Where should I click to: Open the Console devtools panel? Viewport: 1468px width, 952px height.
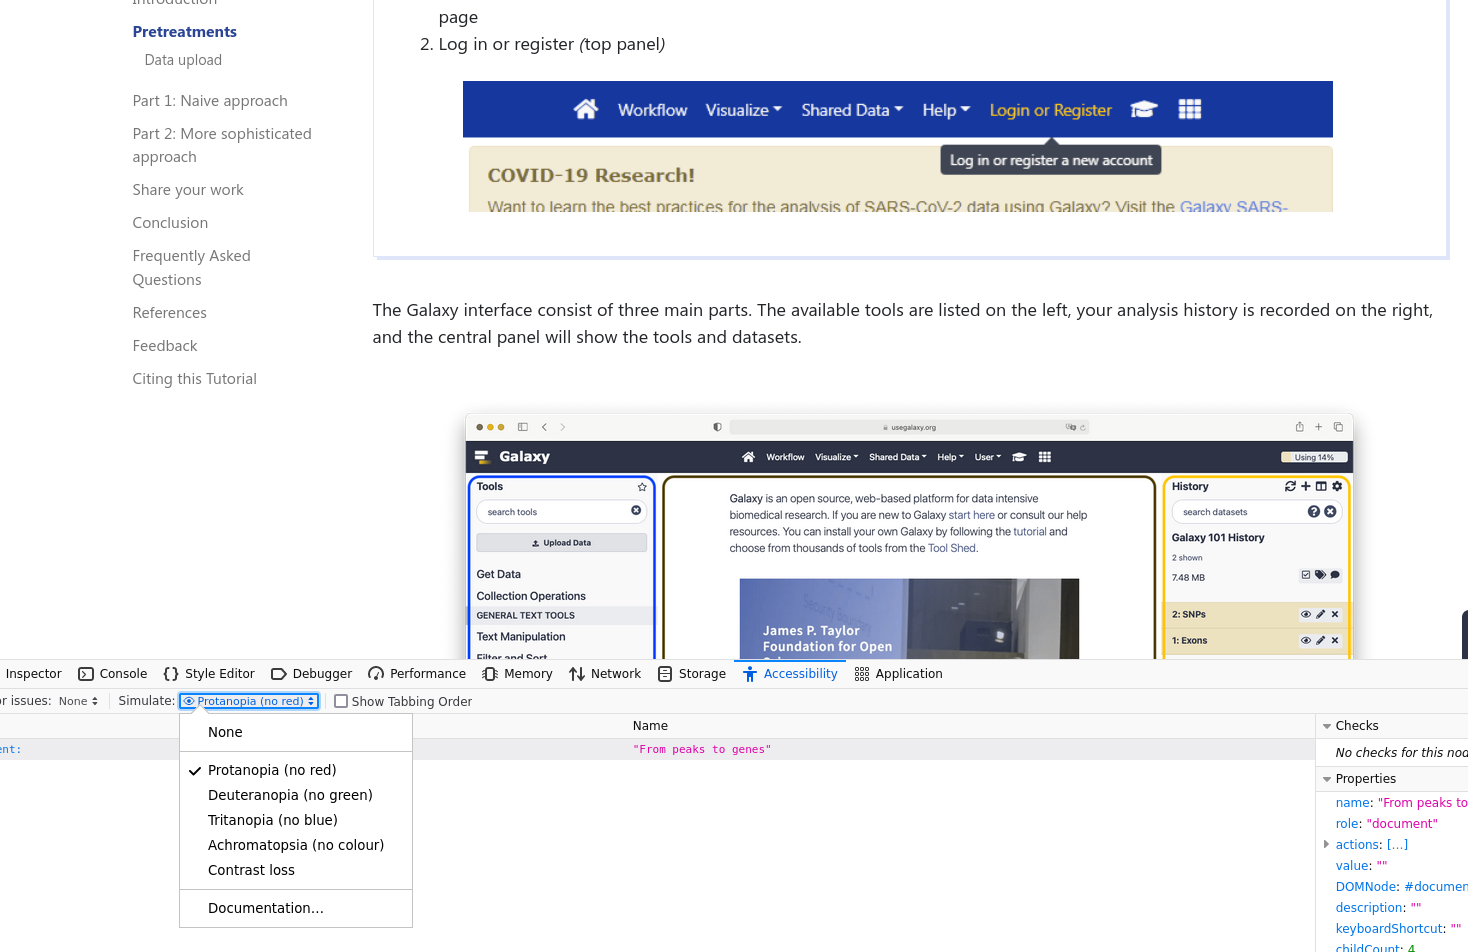[x=113, y=674]
